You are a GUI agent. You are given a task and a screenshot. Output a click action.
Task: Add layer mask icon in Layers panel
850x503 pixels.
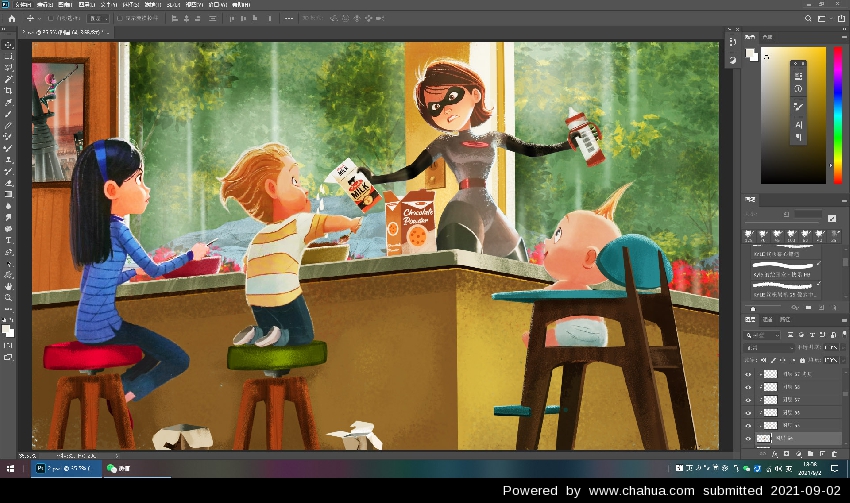click(x=787, y=454)
